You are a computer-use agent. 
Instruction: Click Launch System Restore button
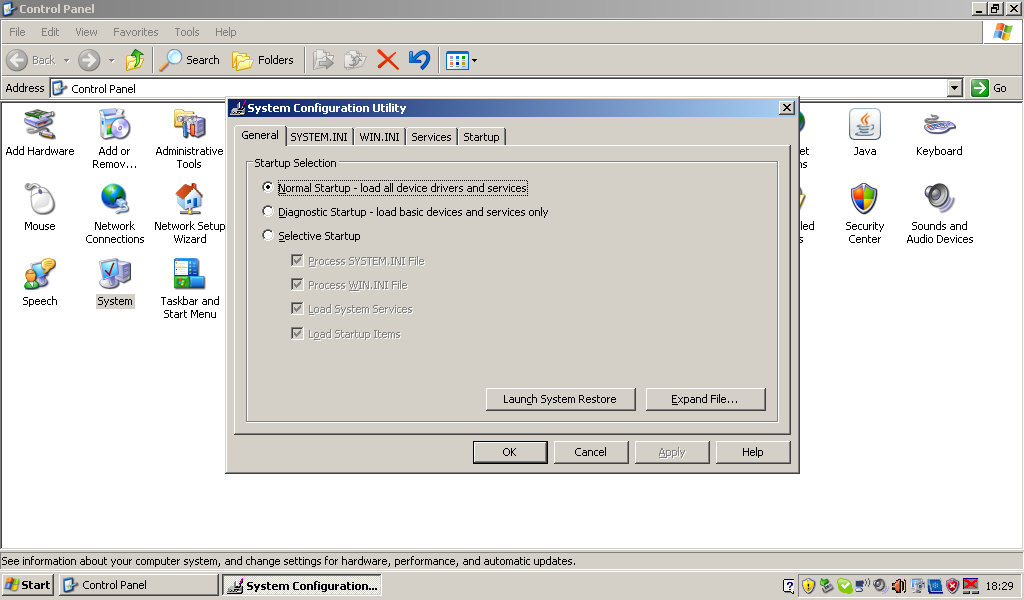pos(560,399)
